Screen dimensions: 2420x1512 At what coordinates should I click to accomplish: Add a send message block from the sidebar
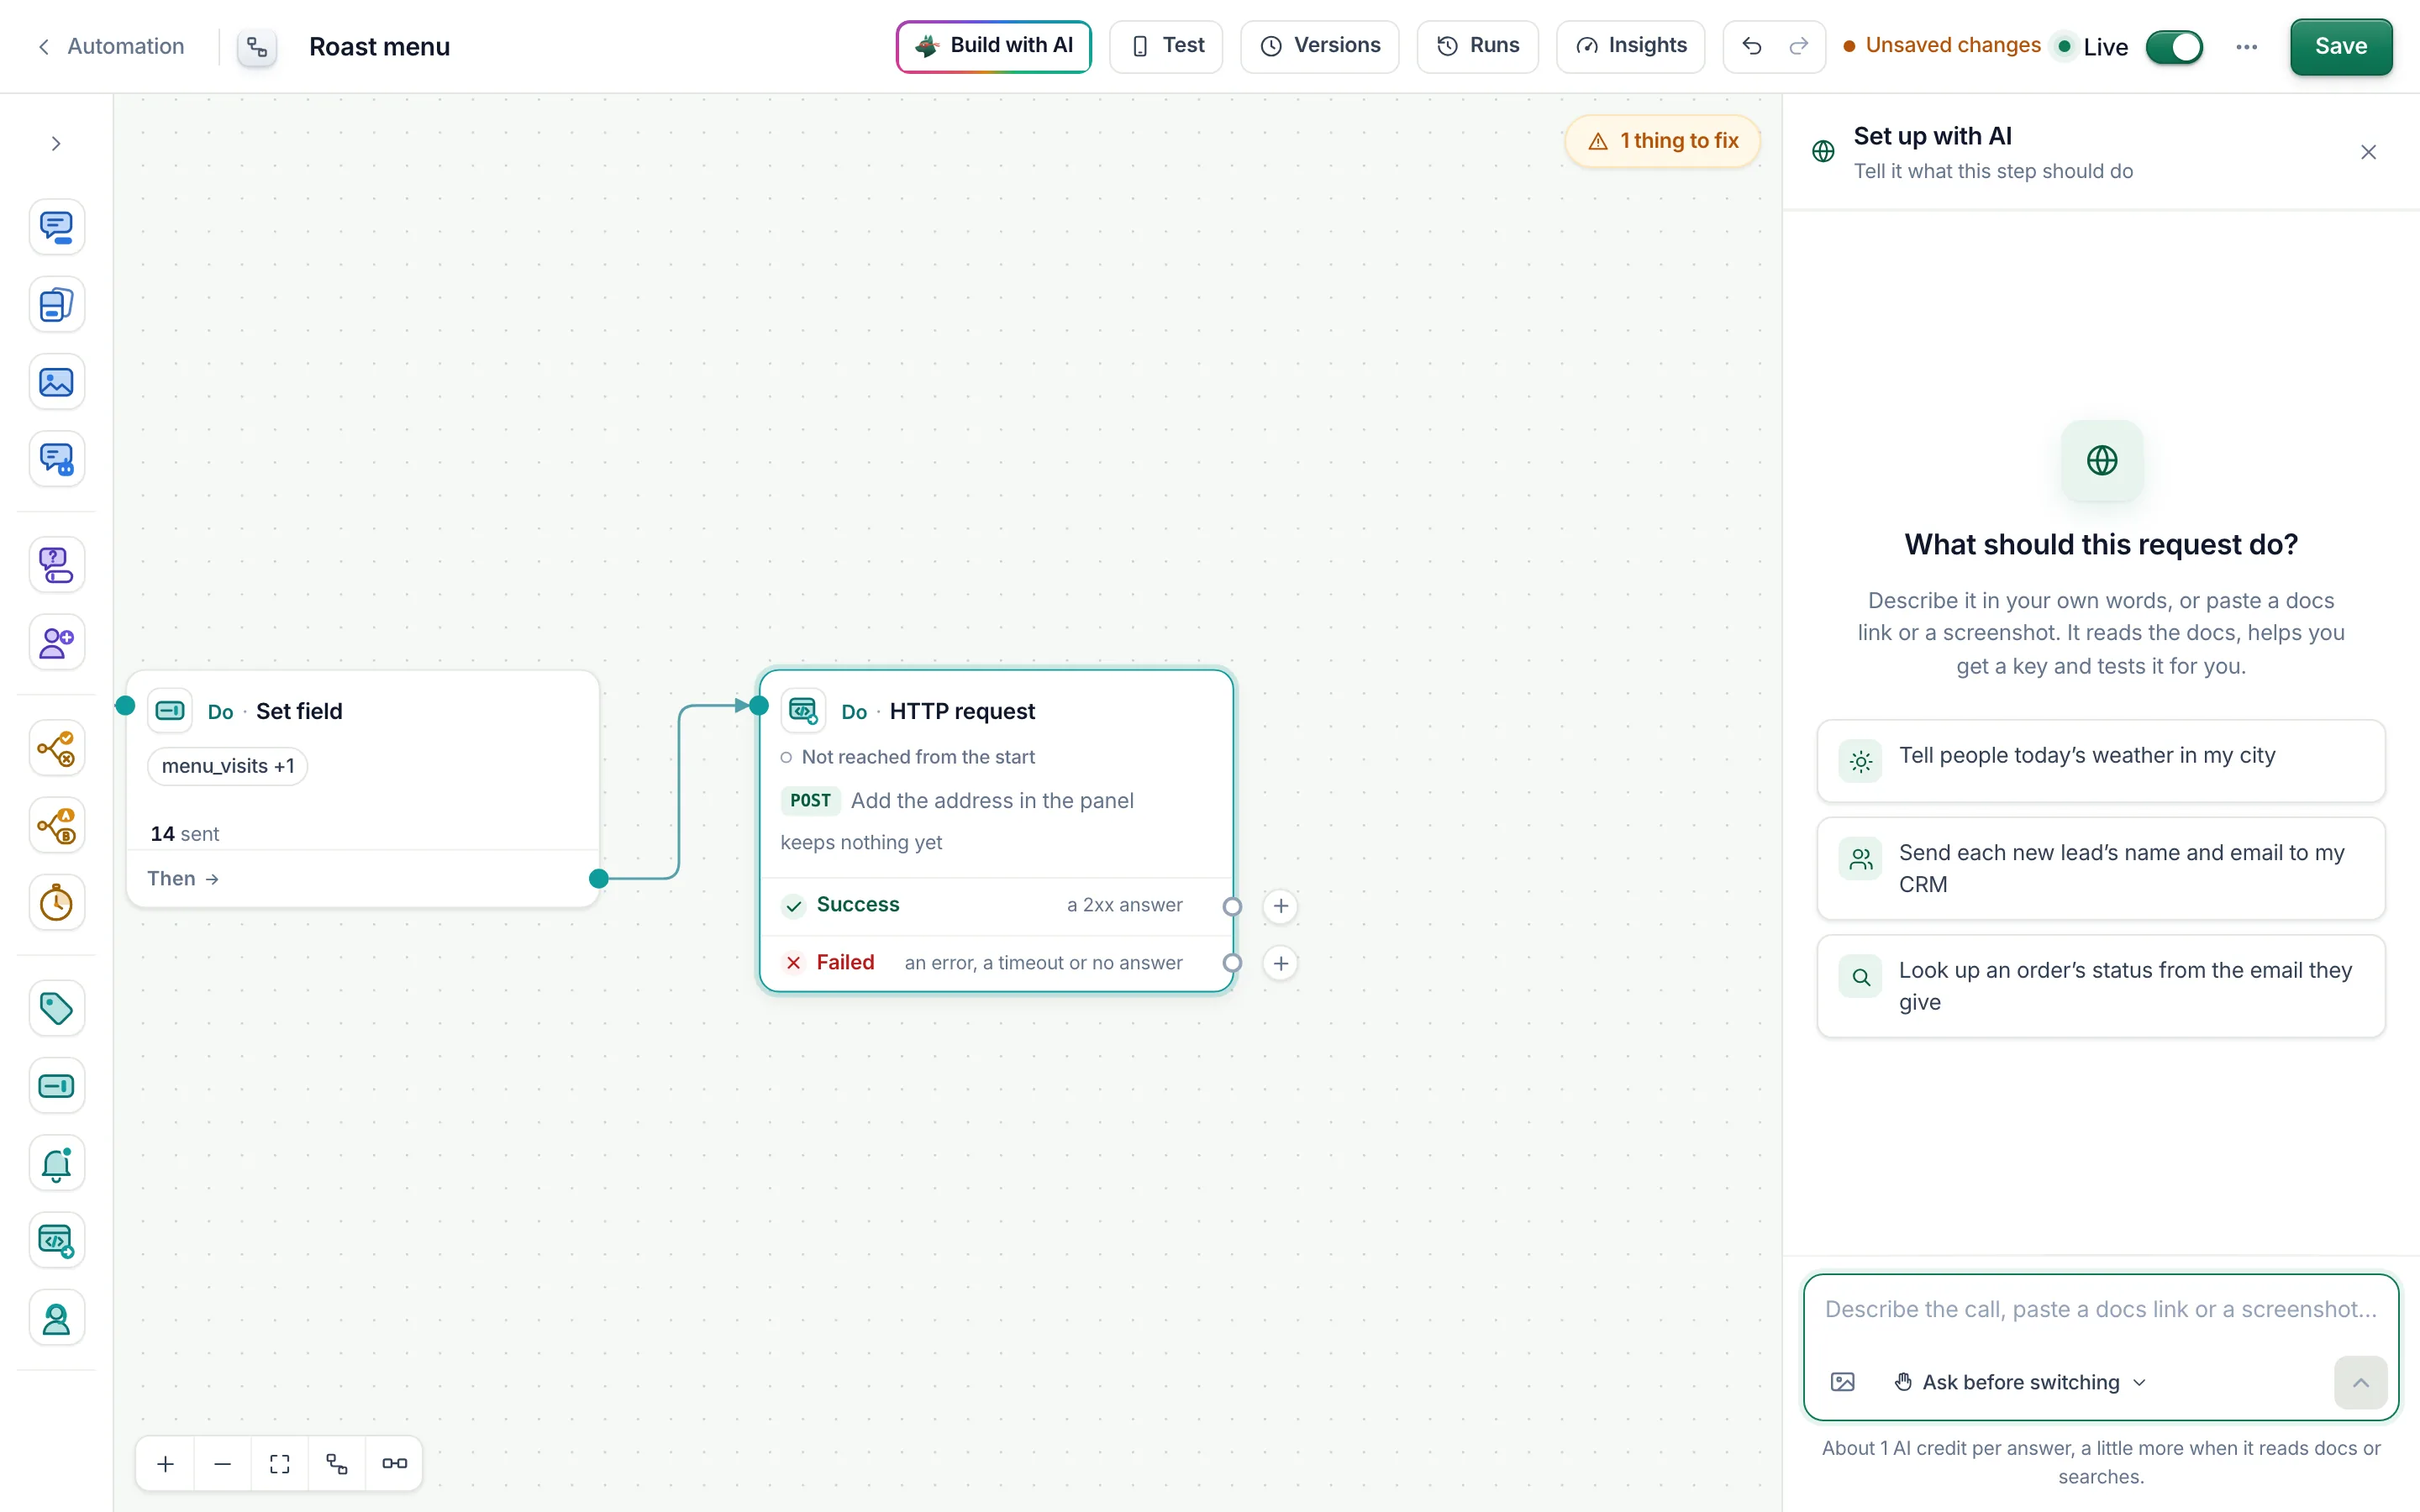56,227
